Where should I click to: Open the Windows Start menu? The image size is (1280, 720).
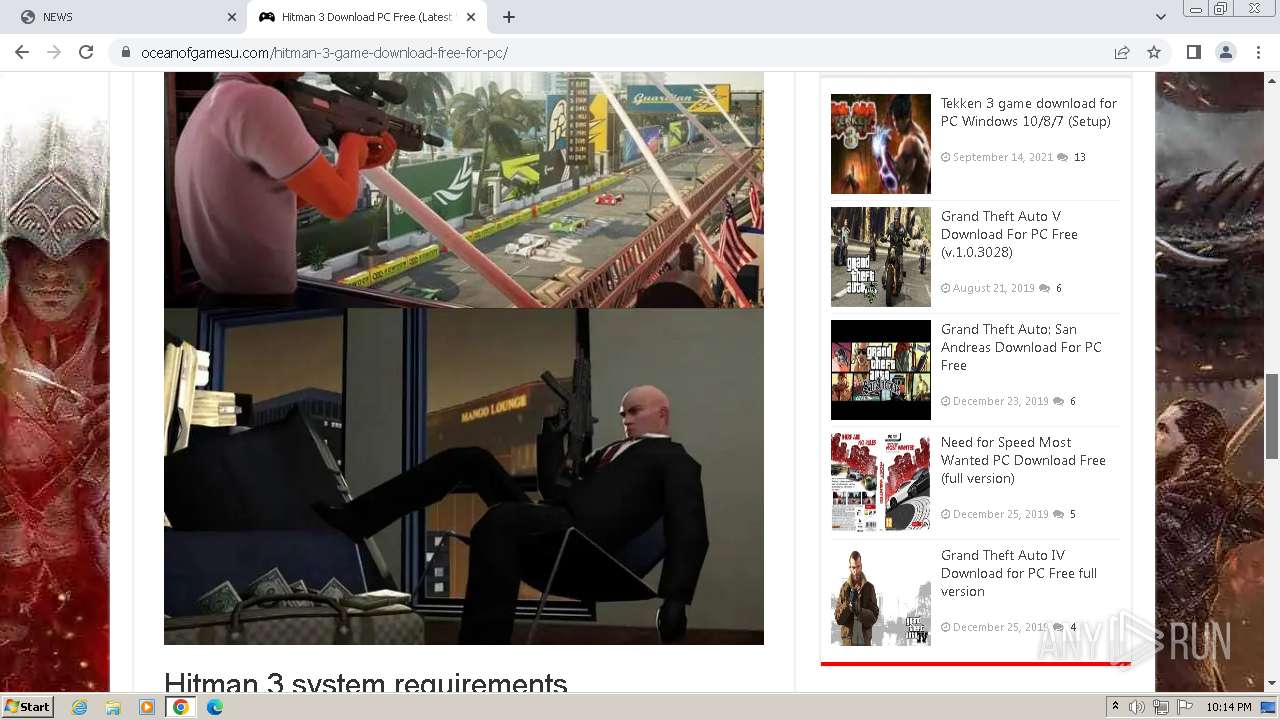[x=28, y=707]
